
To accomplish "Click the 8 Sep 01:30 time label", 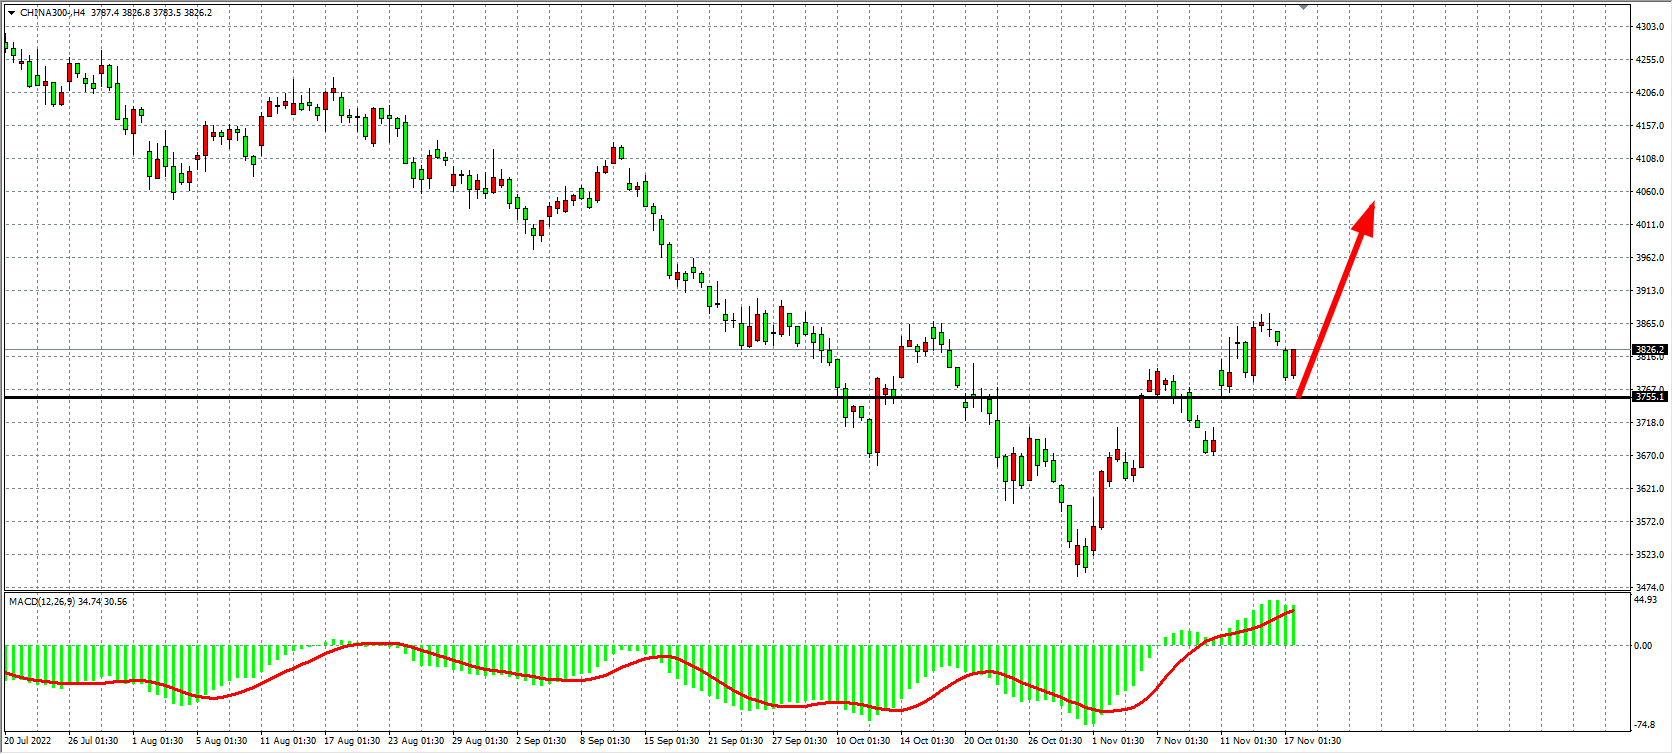I will [x=605, y=741].
